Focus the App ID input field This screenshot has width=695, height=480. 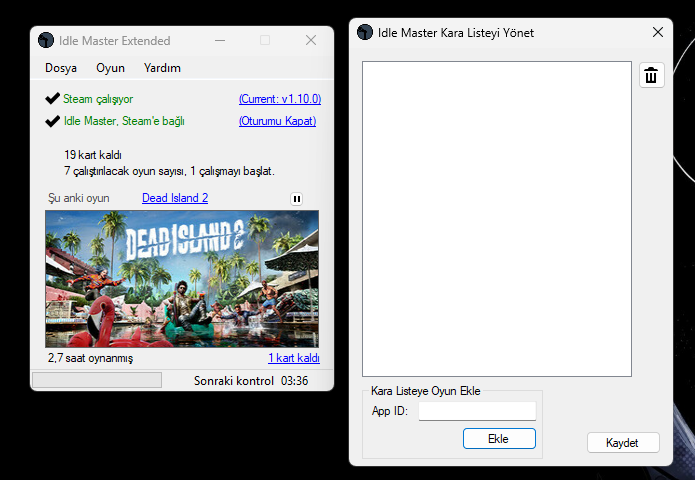coord(477,411)
